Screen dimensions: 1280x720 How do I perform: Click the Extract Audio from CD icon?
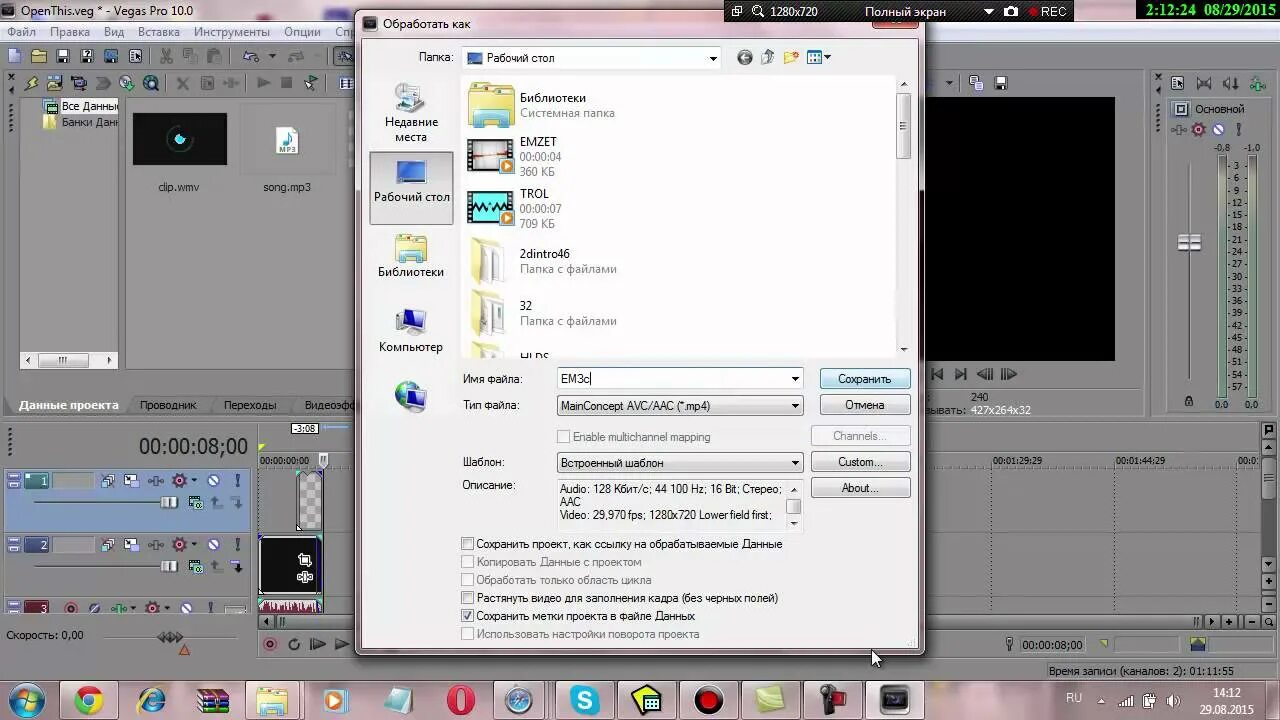[127, 83]
